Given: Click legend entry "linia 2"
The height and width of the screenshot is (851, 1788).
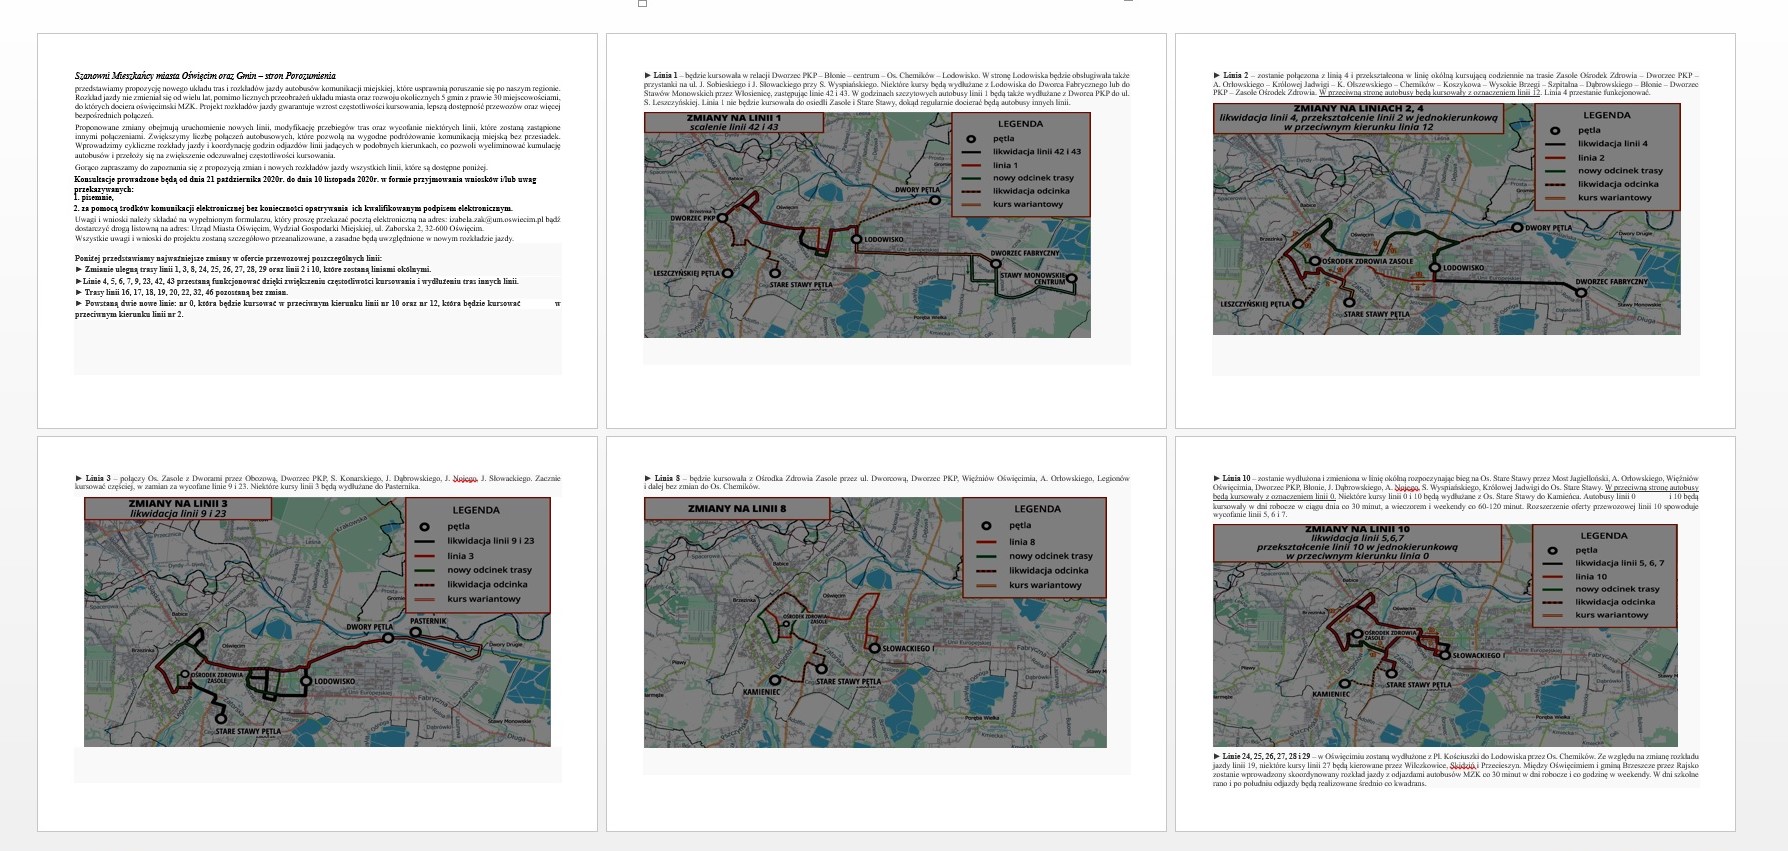Looking at the screenshot, I should pos(1591,158).
